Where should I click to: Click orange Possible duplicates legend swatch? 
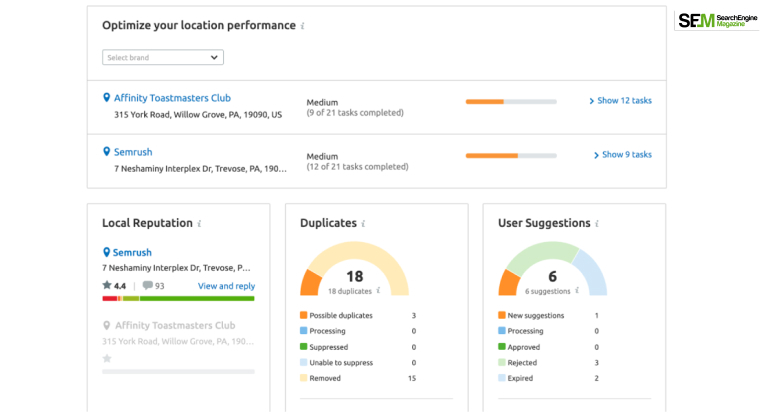[x=303, y=315]
